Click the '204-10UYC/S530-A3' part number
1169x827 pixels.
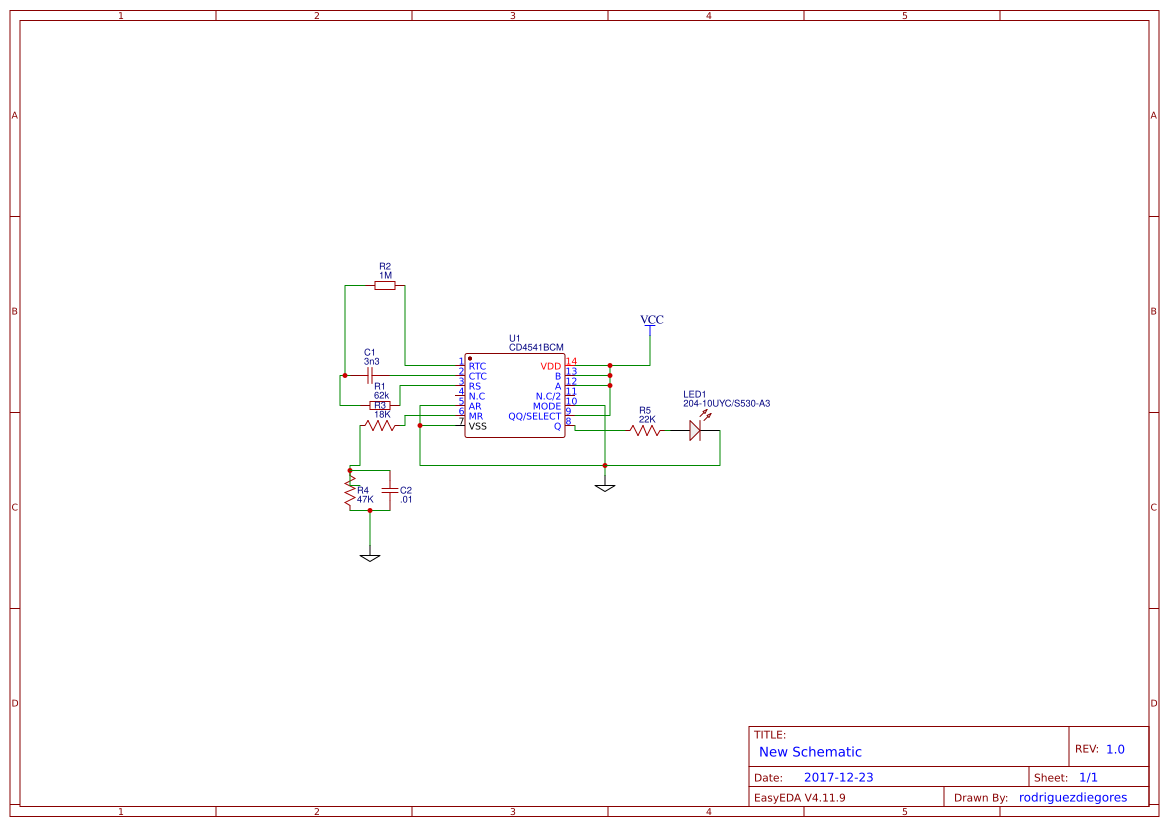tap(726, 403)
